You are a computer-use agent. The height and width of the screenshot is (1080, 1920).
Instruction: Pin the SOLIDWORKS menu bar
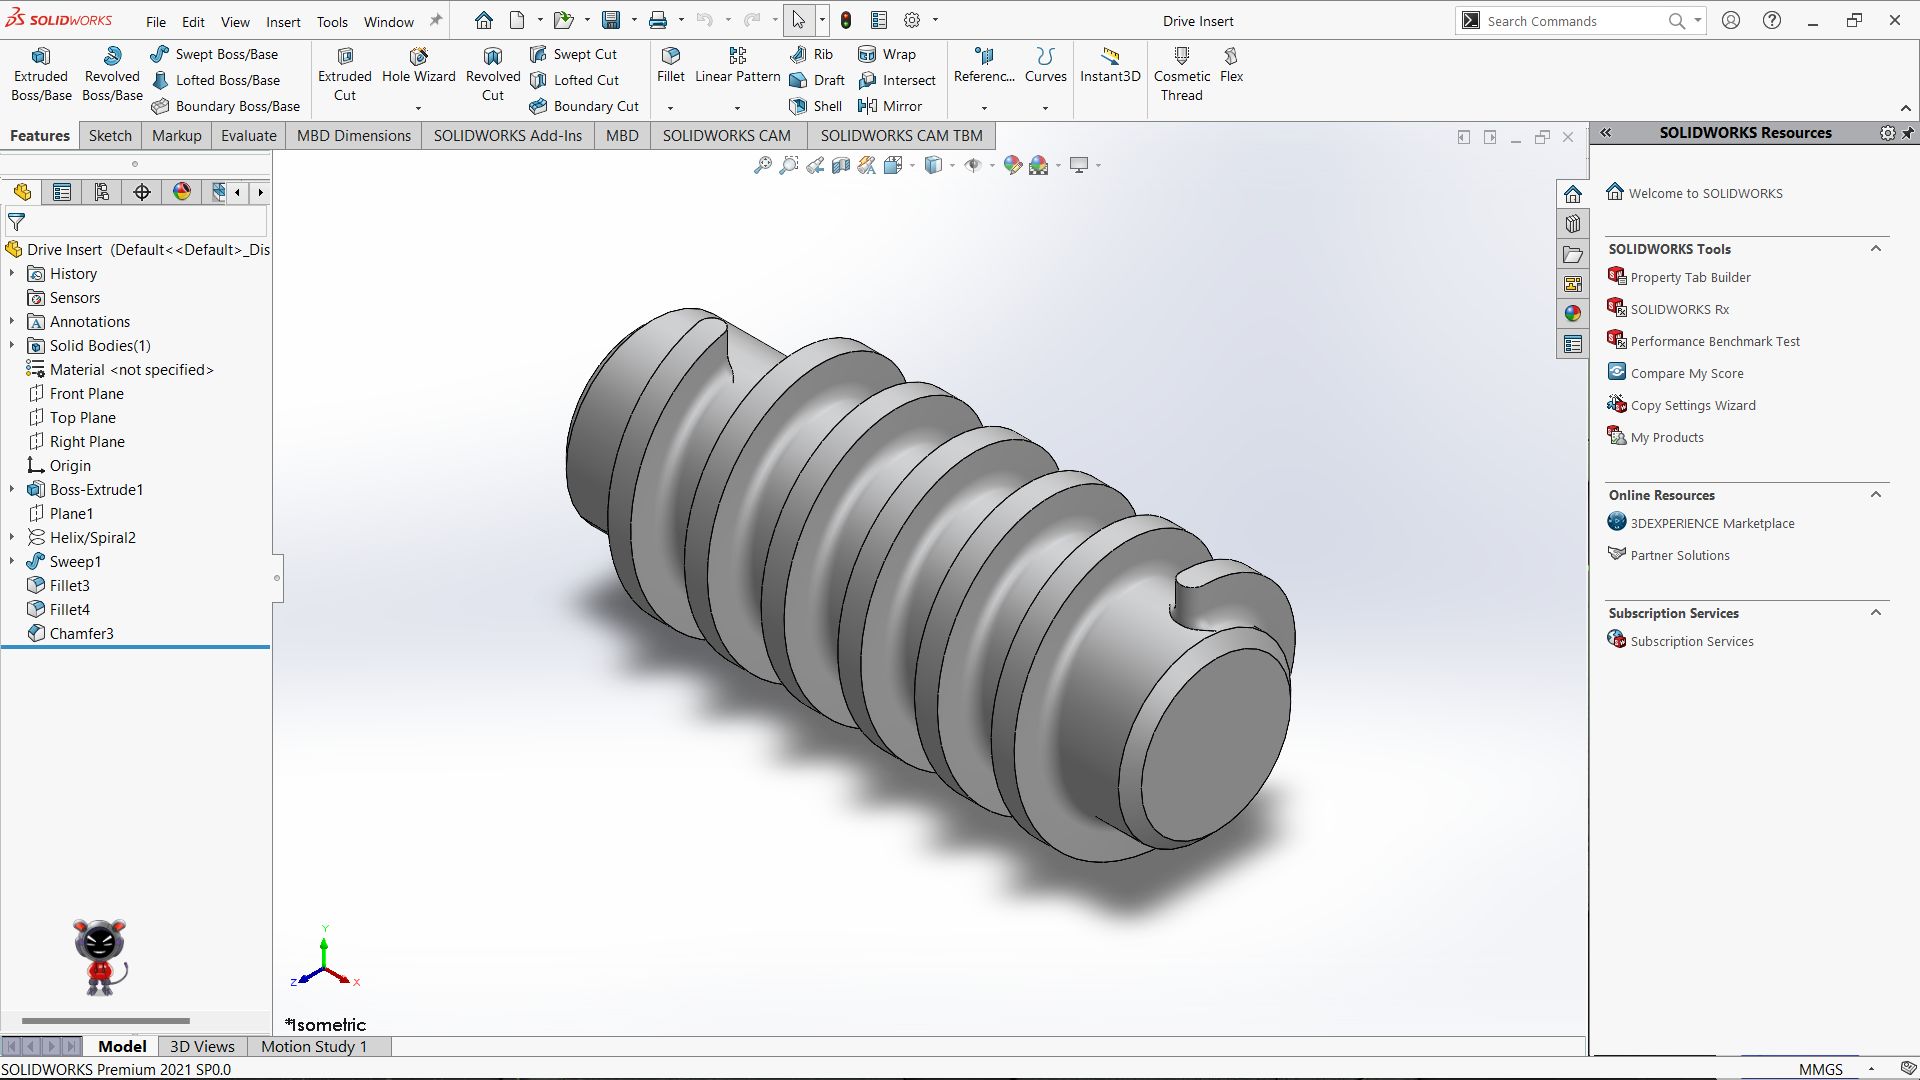click(x=436, y=20)
